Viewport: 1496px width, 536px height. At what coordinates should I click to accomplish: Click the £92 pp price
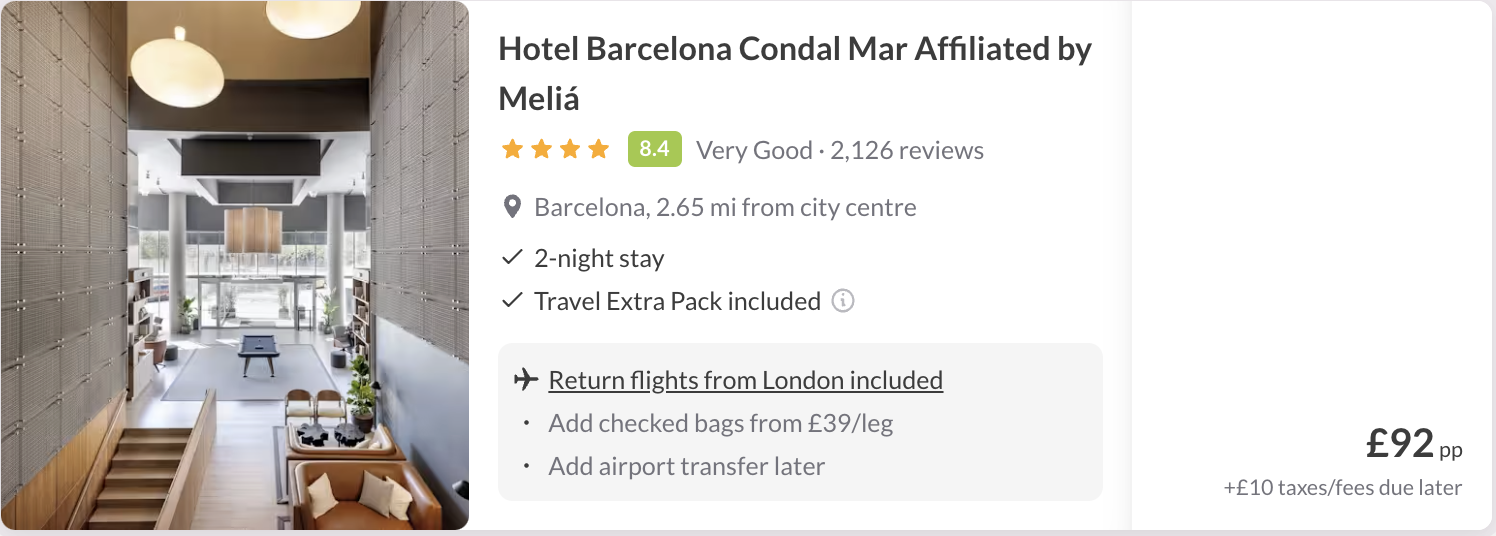tap(1413, 444)
